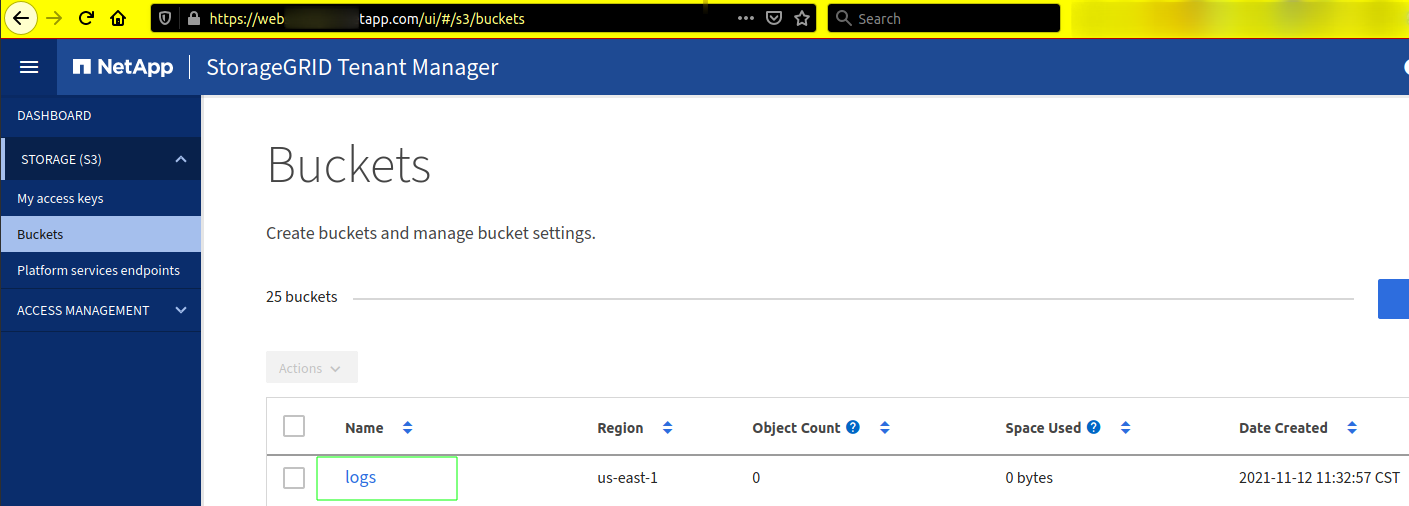This screenshot has height=506, width=1409.
Task: Open the hamburger navigation menu
Action: pos(29,67)
